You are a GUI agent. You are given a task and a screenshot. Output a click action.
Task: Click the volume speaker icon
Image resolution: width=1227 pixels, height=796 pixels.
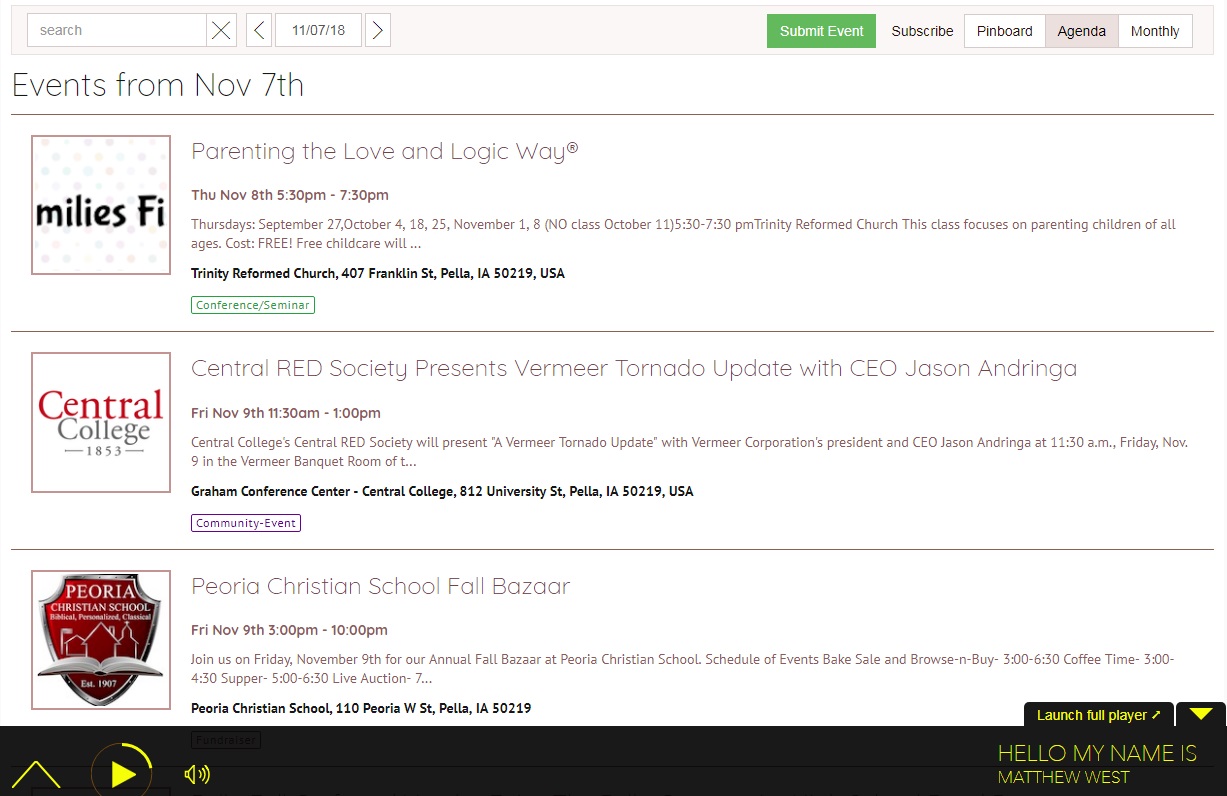click(197, 774)
